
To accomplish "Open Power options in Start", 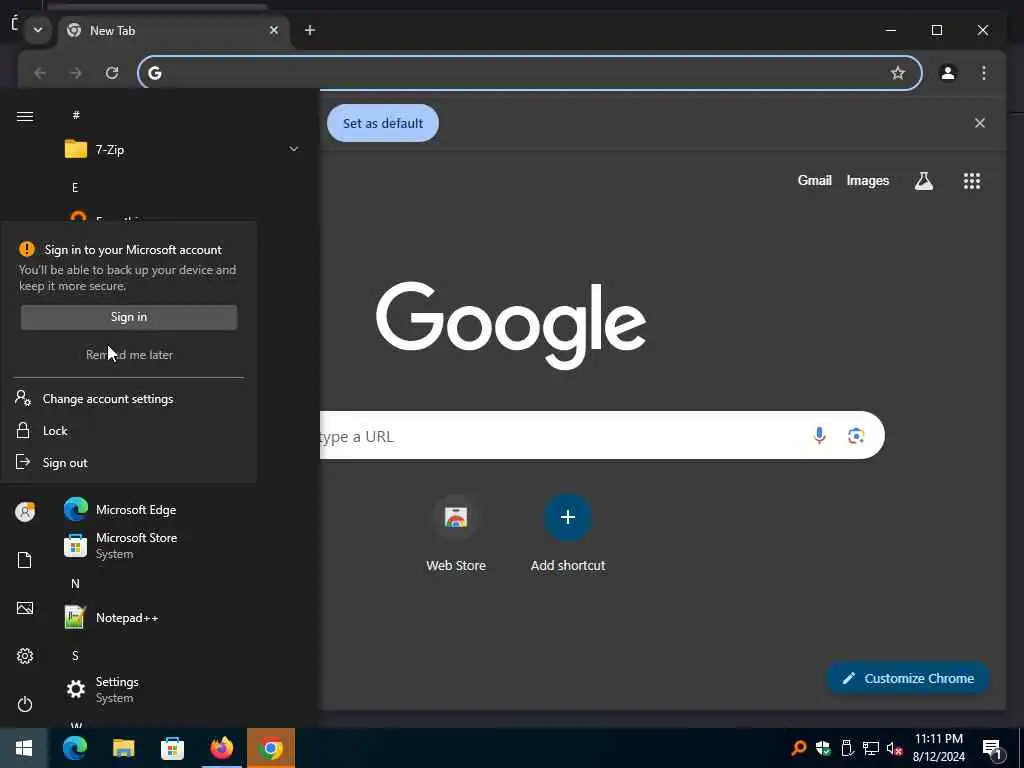I will pyautogui.click(x=25, y=704).
